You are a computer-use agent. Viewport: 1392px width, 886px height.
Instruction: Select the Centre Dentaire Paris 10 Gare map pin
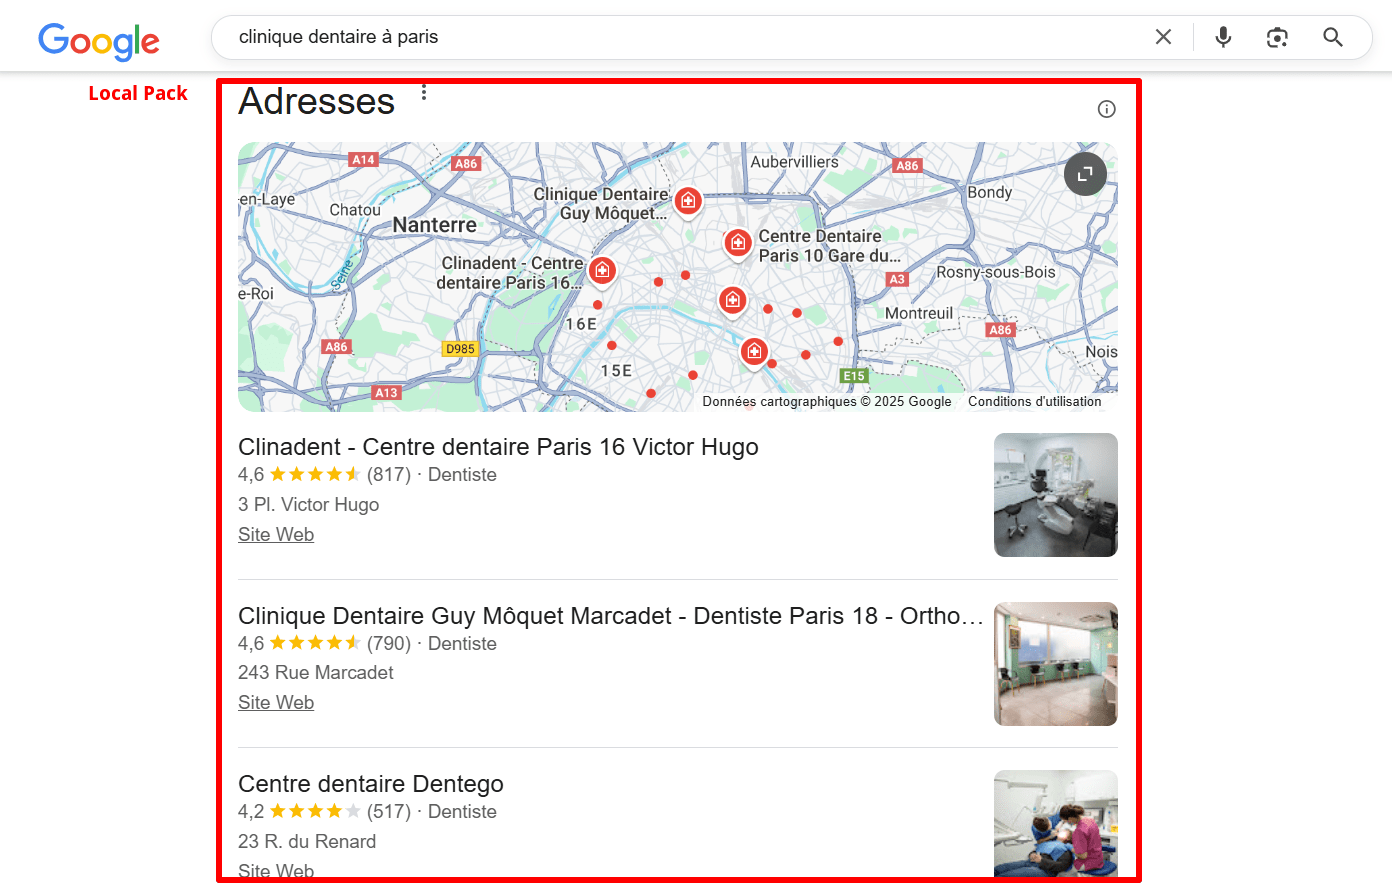click(738, 242)
